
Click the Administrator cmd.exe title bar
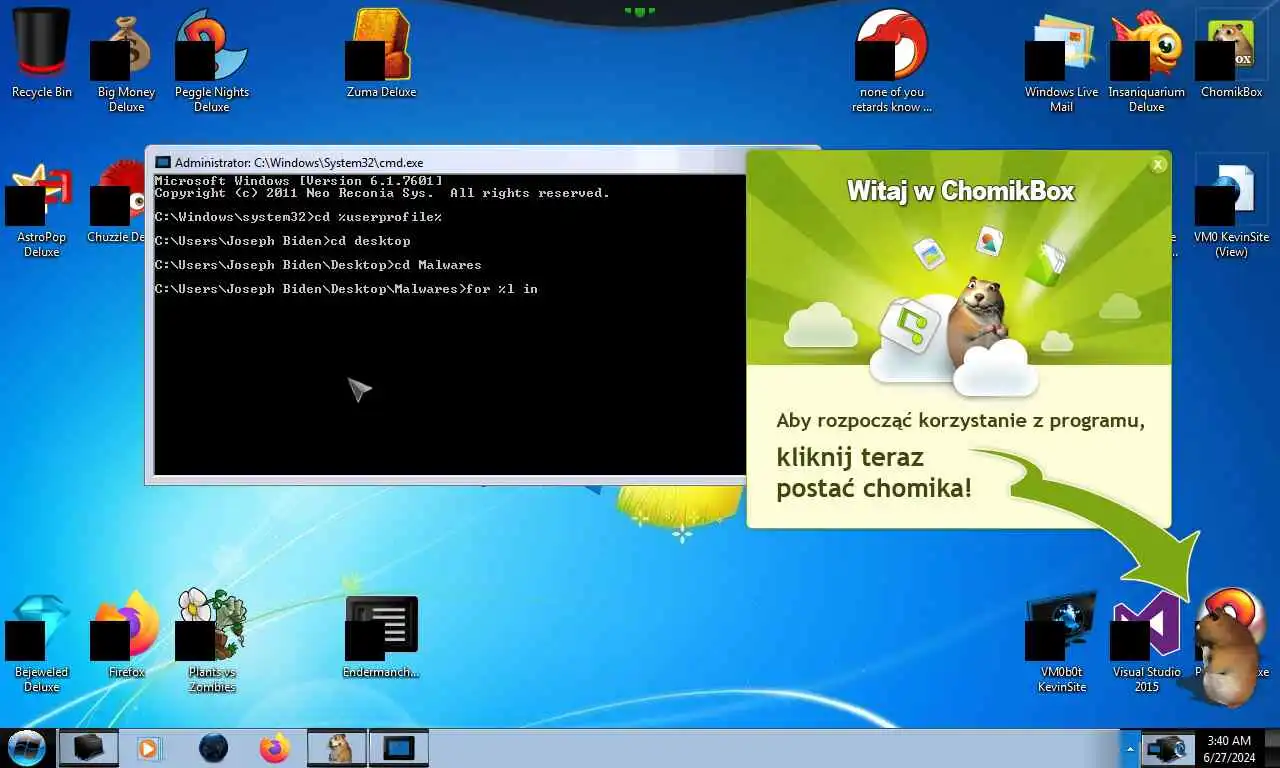446,162
